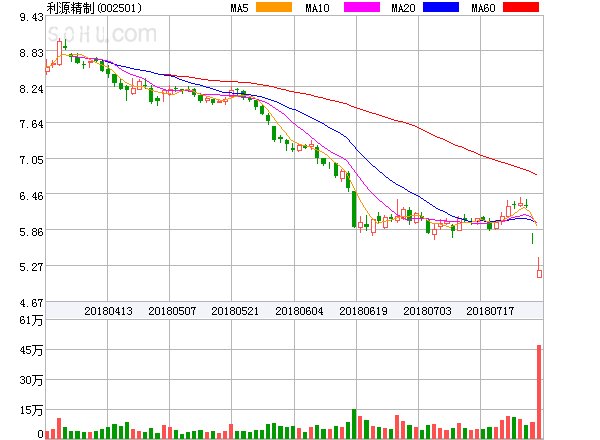600x440 pixels.
Task: Click the price axis label 8.24
Action: (x=31, y=89)
